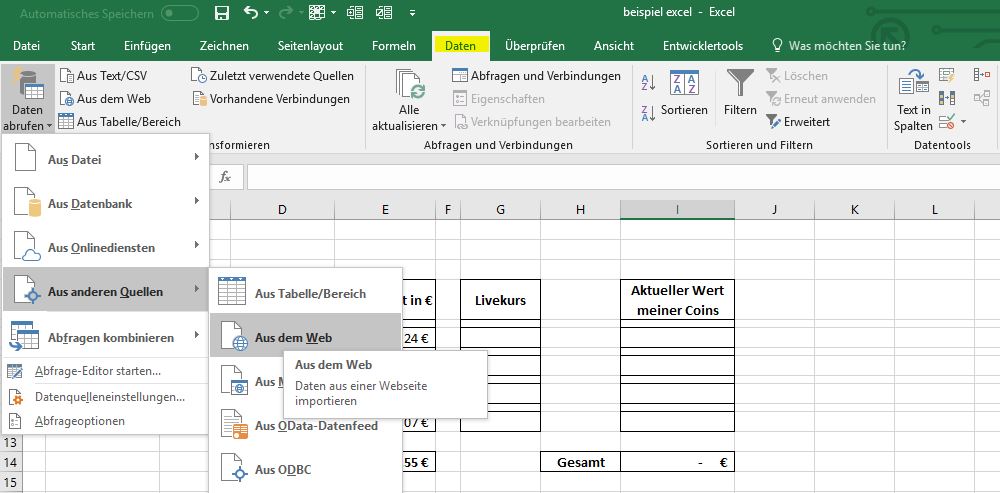
Task: Sort ascending with the A-Z icon
Action: pos(647,83)
